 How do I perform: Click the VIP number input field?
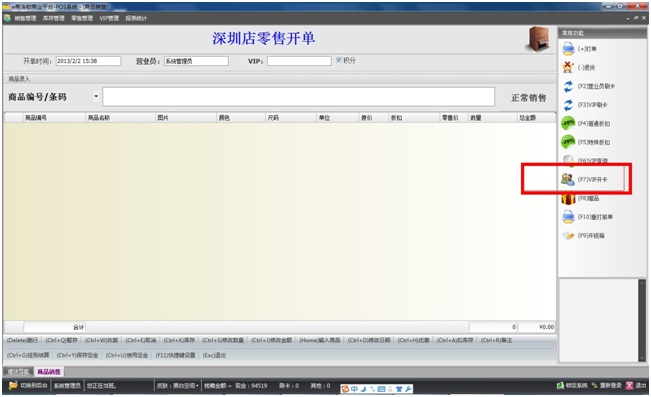pos(299,61)
